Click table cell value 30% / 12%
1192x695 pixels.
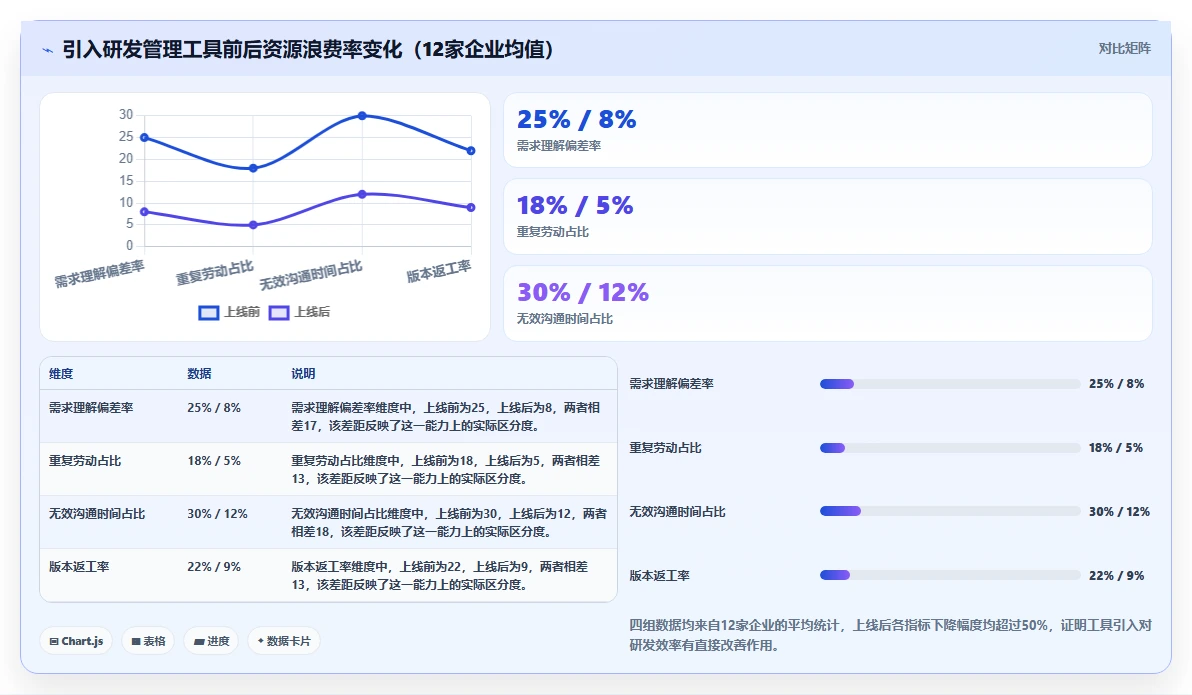coord(217,514)
